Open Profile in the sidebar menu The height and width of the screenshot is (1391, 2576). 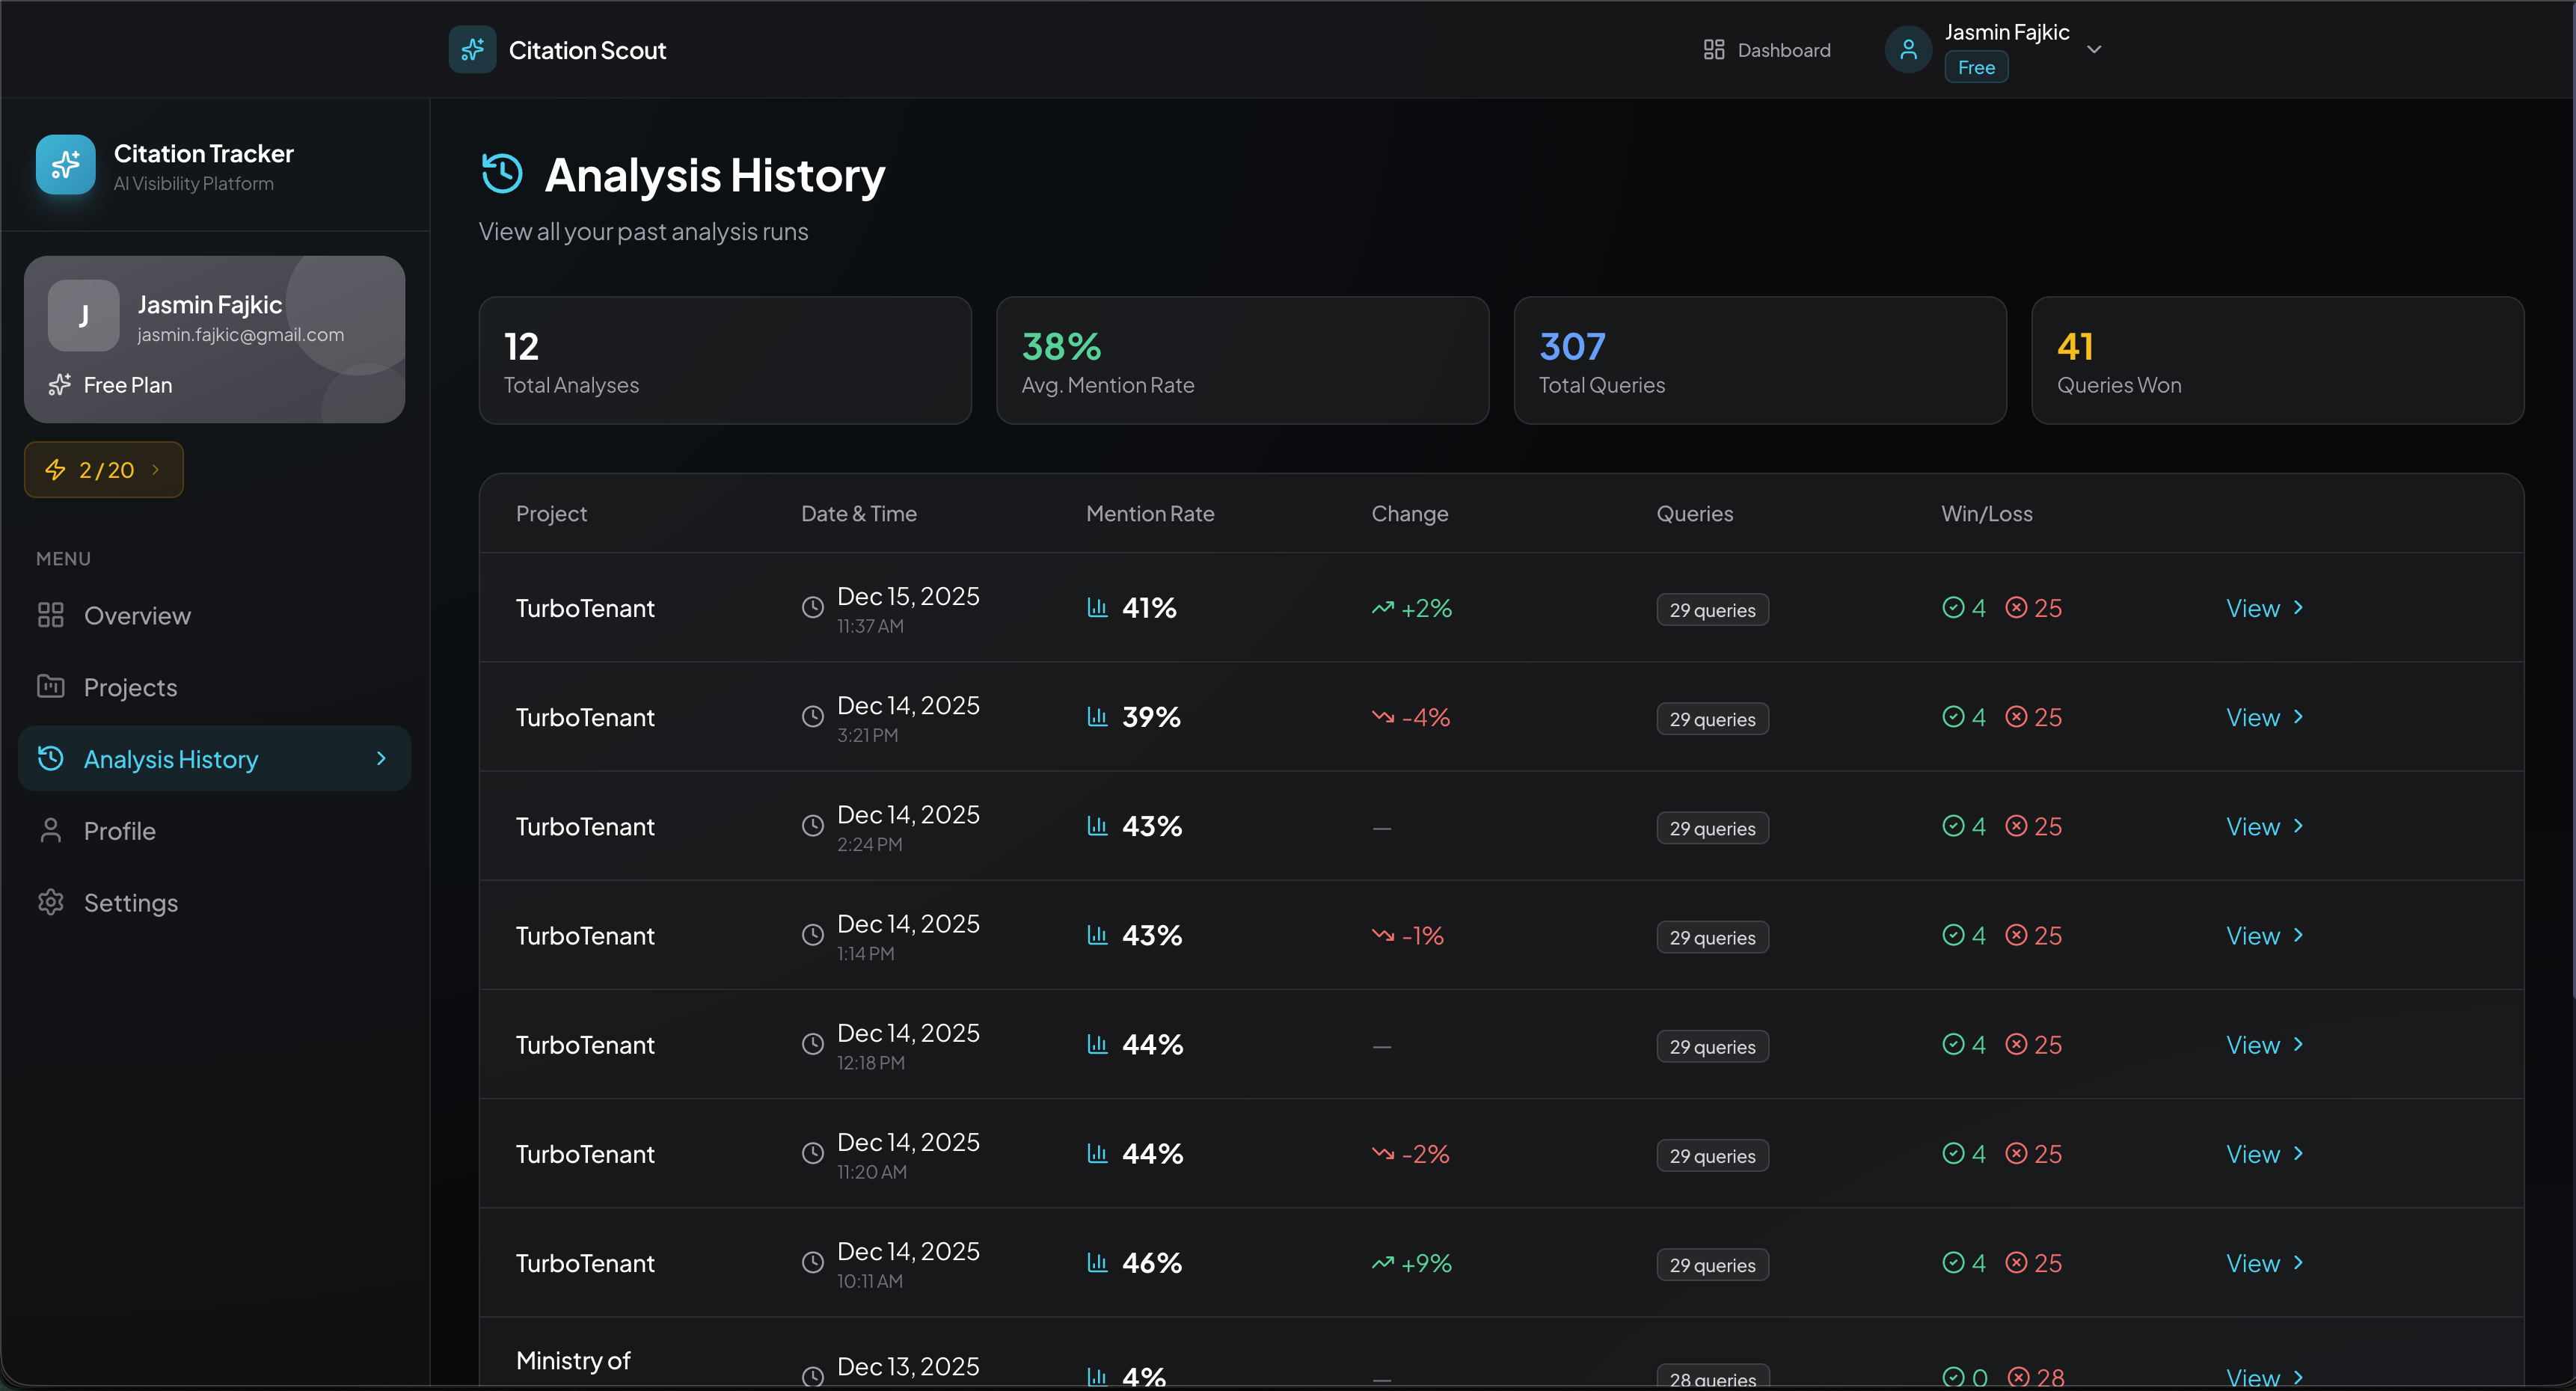tap(119, 831)
